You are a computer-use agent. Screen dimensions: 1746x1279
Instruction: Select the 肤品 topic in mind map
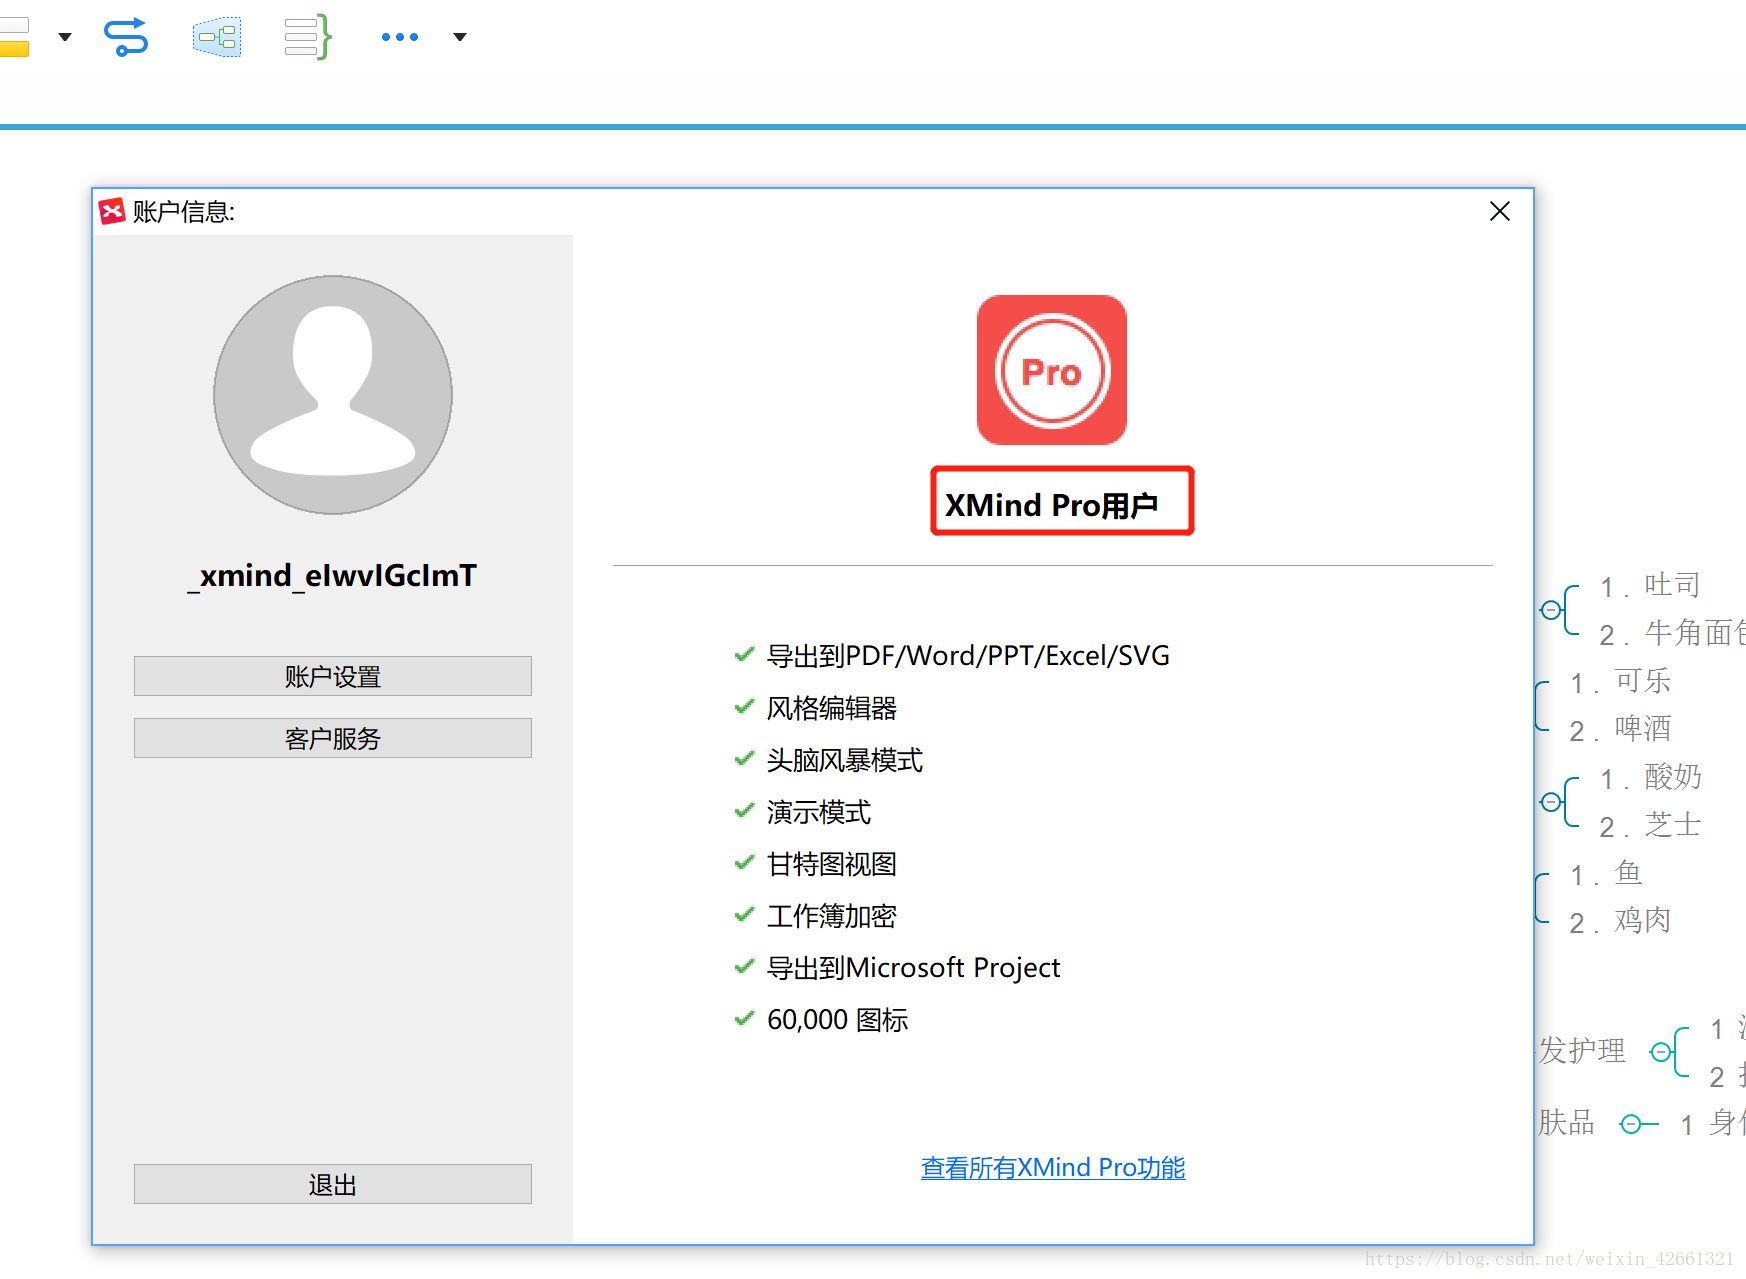(1566, 1123)
